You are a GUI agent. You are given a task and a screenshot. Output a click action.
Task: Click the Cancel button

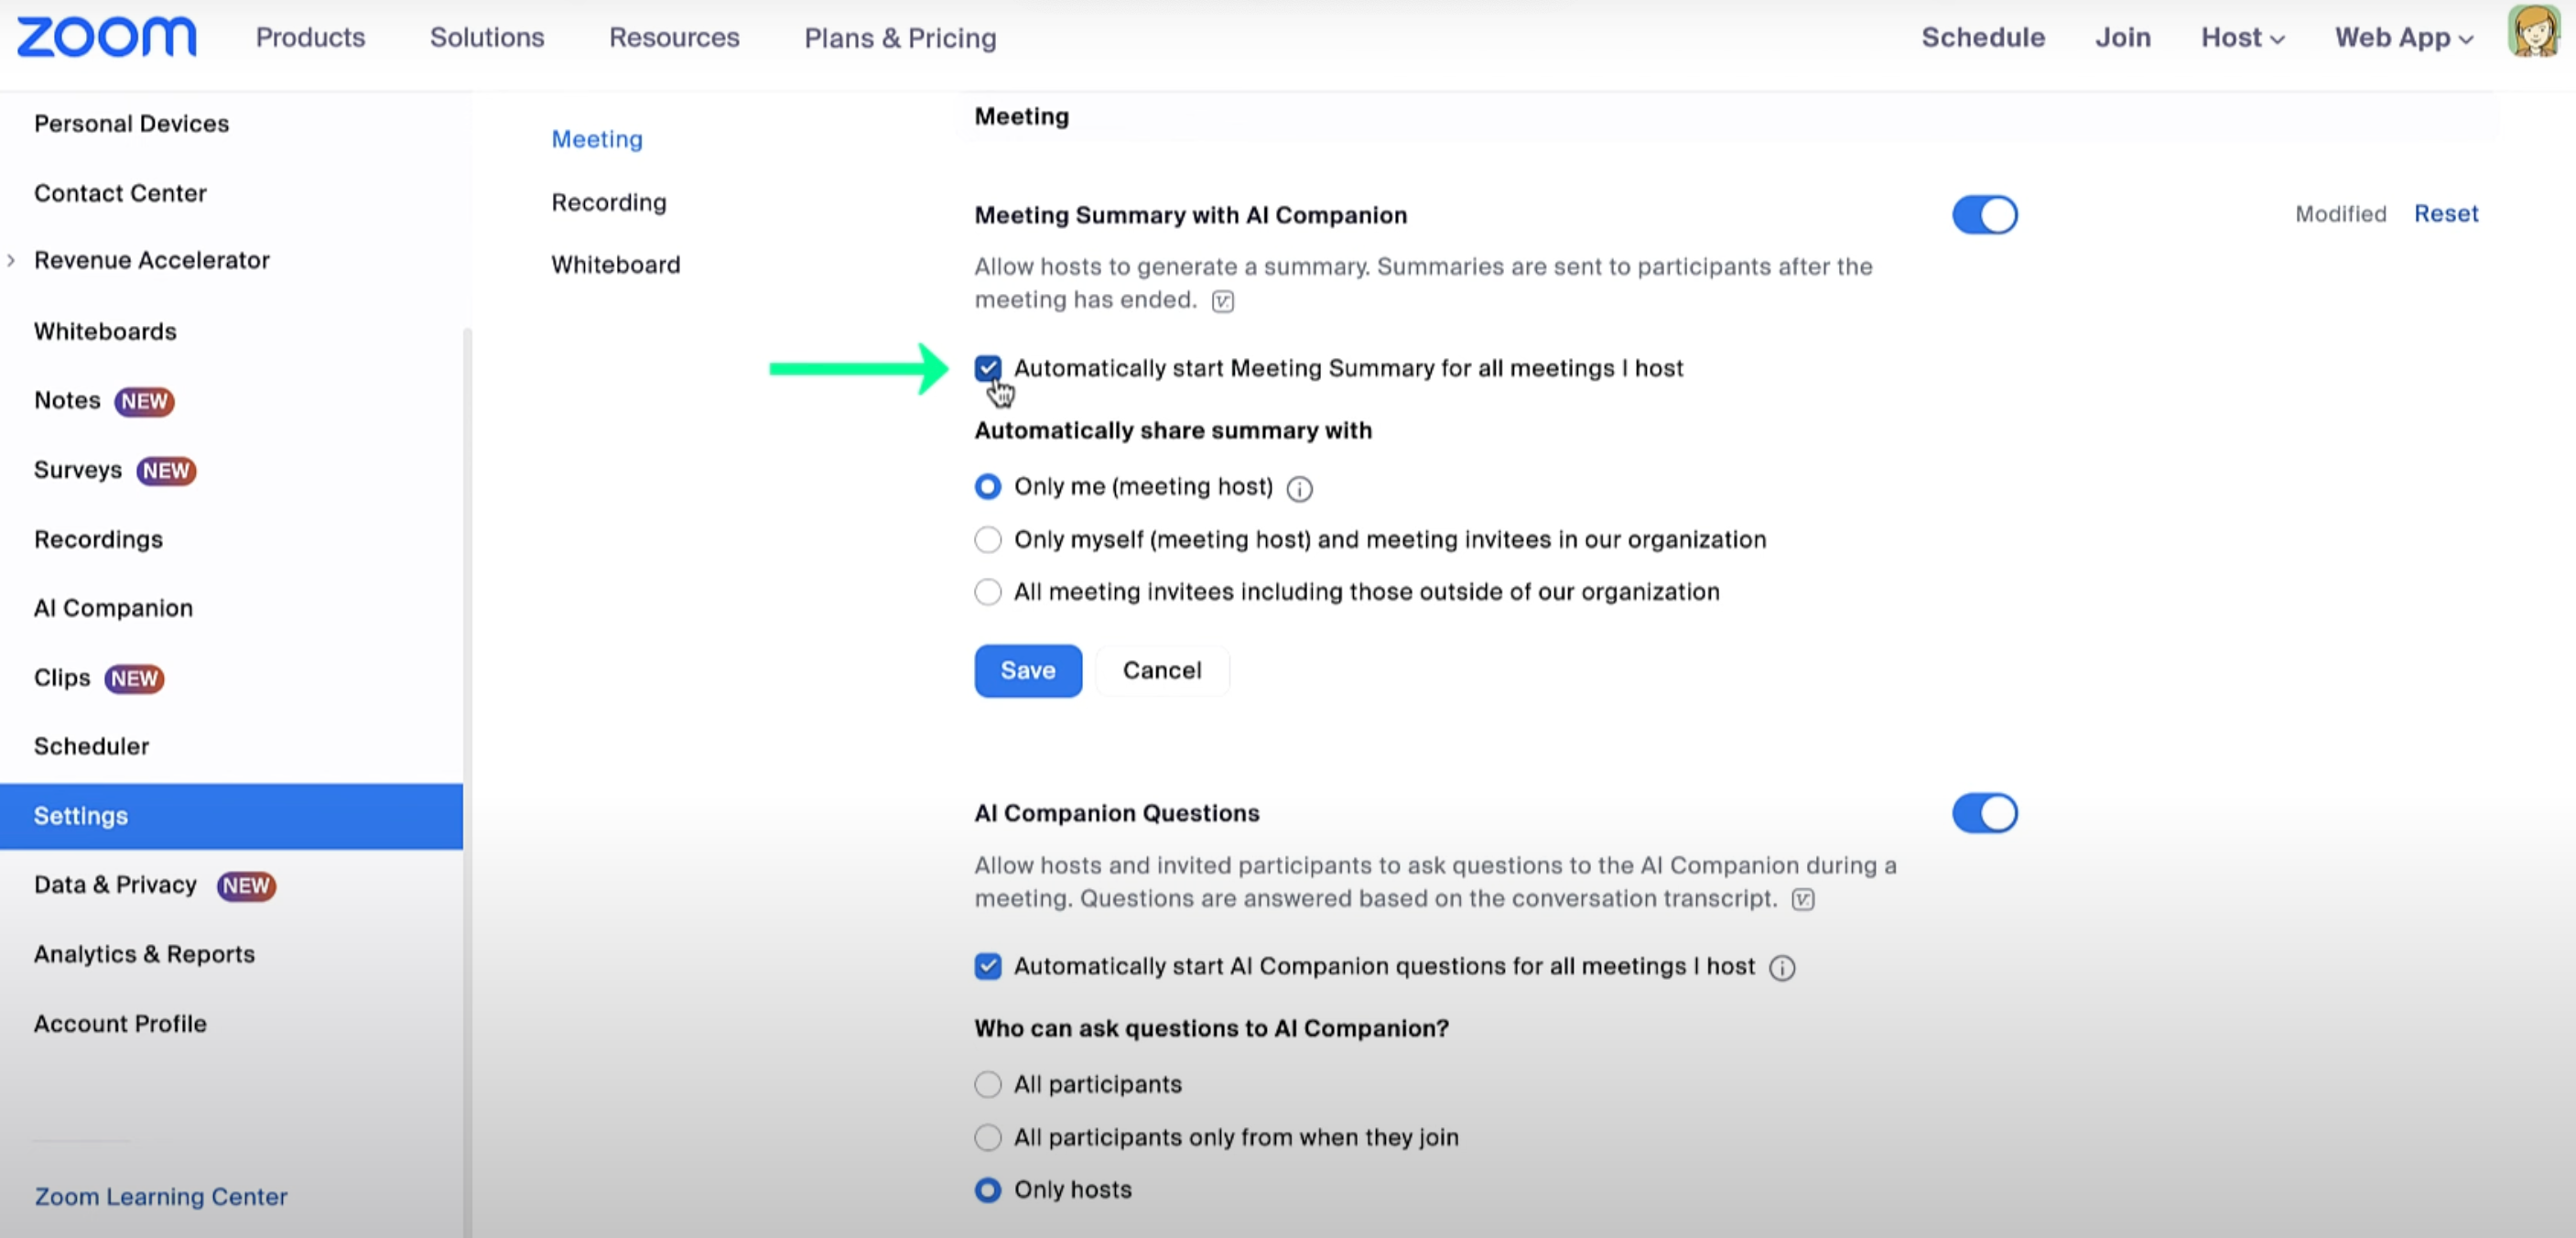(x=1162, y=671)
